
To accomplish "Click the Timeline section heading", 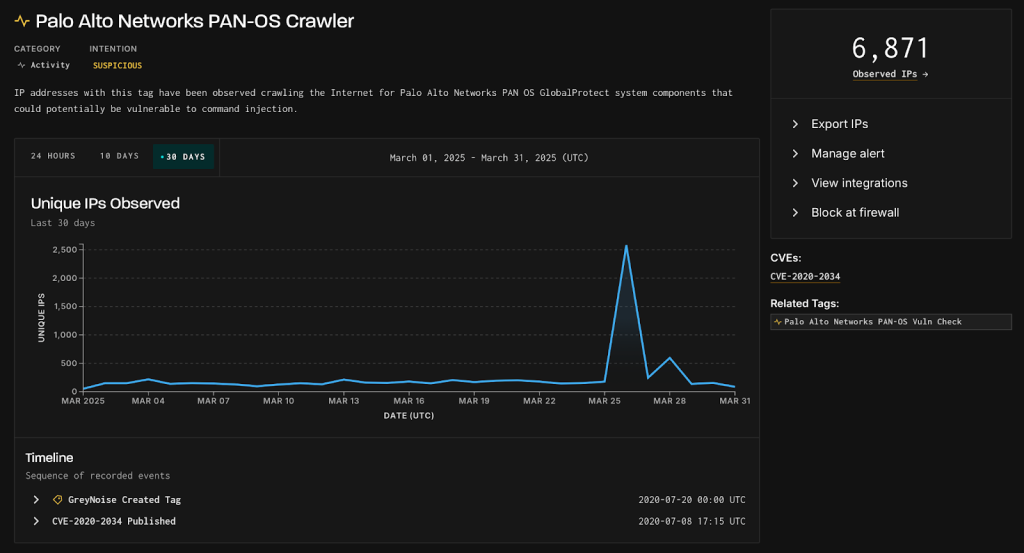I will pos(49,458).
